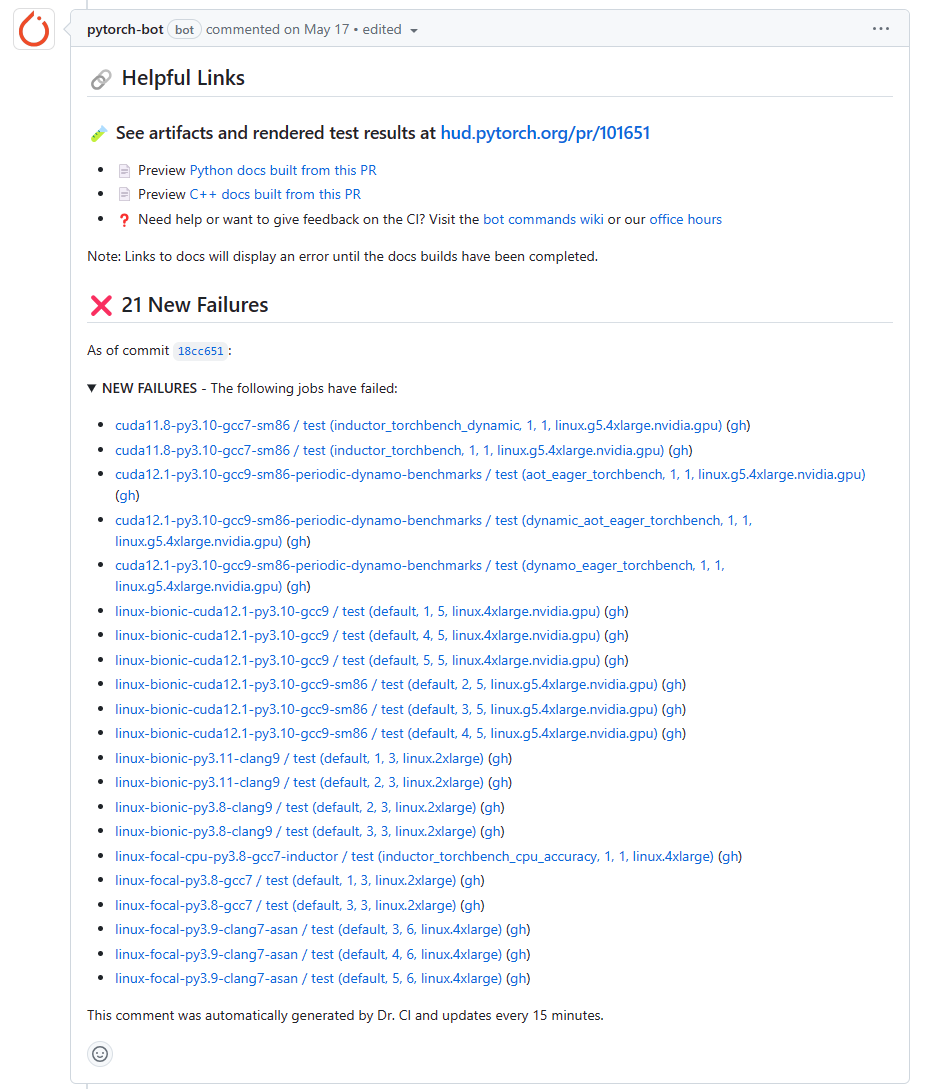Click the test tube icon before See artifacts
Screen dimensions: 930x1089
click(99, 133)
